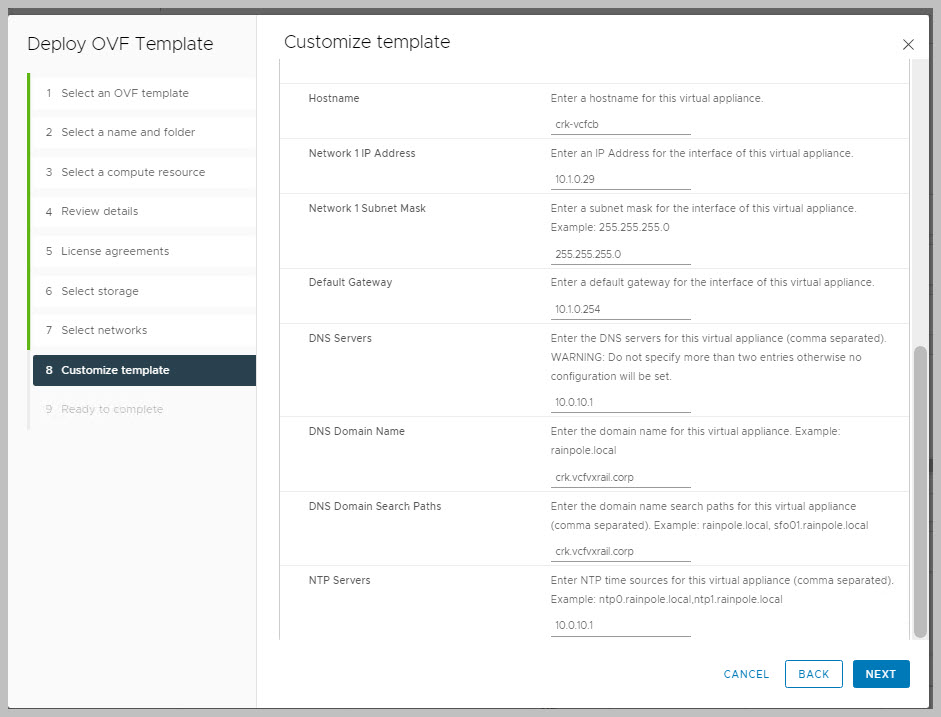
Task: Navigate to step 6 Select storage
Action: click(99, 291)
